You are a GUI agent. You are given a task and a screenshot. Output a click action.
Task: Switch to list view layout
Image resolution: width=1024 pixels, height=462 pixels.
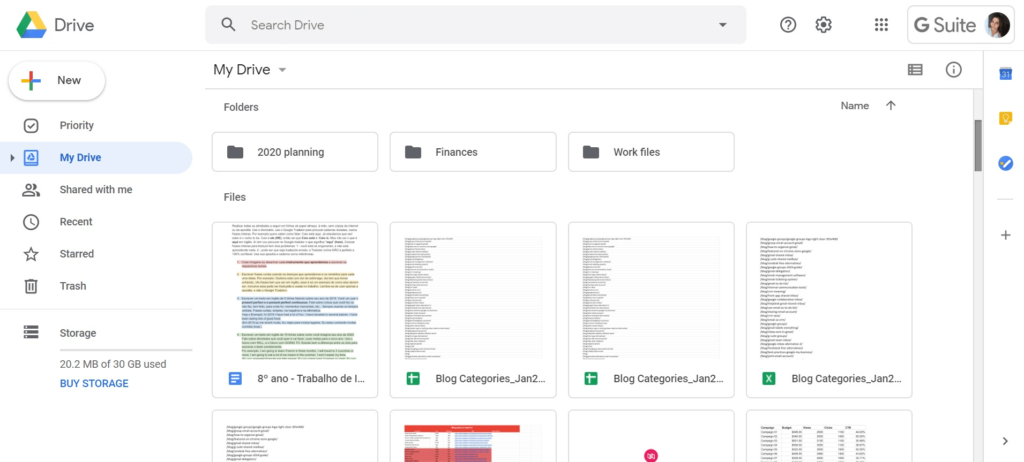point(915,70)
